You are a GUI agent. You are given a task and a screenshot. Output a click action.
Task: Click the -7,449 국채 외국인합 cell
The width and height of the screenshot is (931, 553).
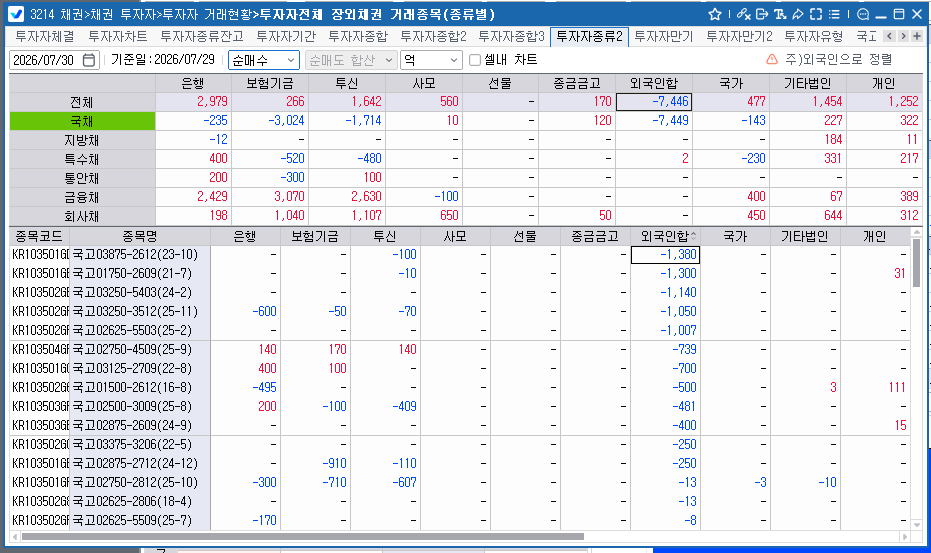click(654, 121)
